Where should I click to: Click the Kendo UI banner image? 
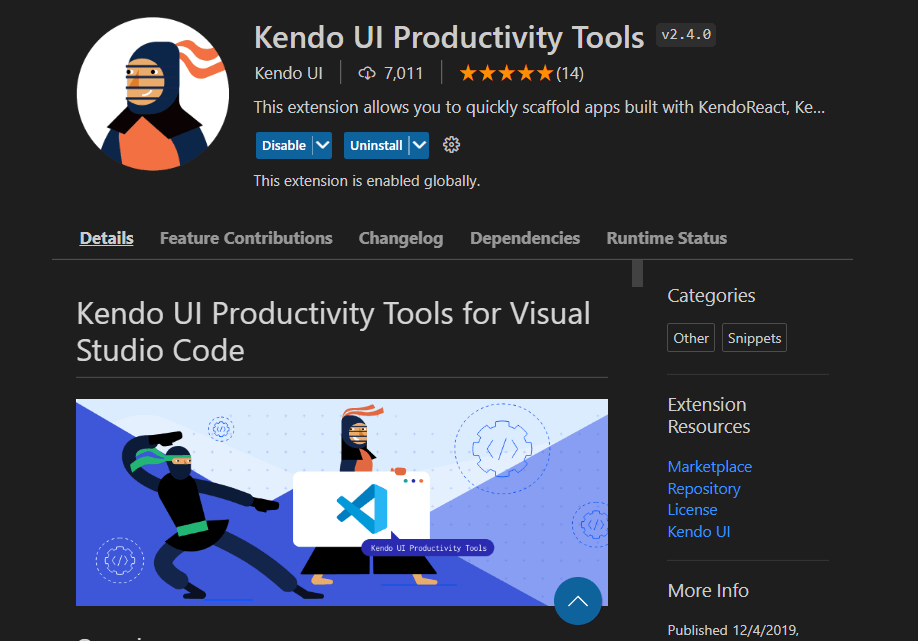point(342,502)
